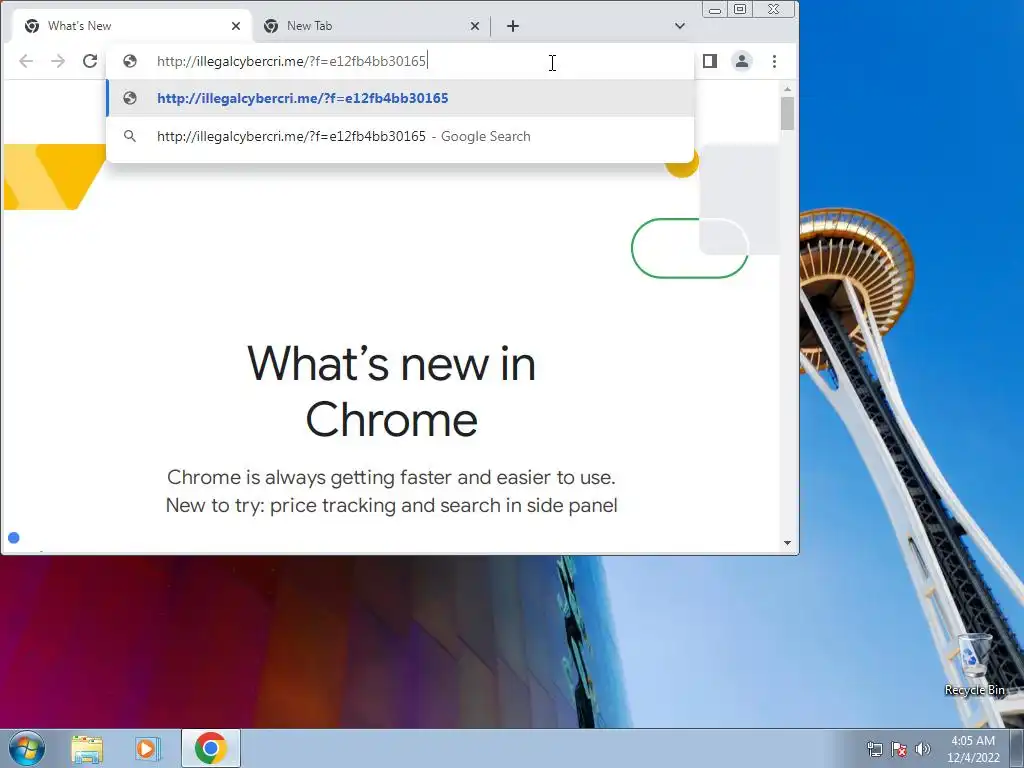Click the globe icon in the address bar

[130, 61]
